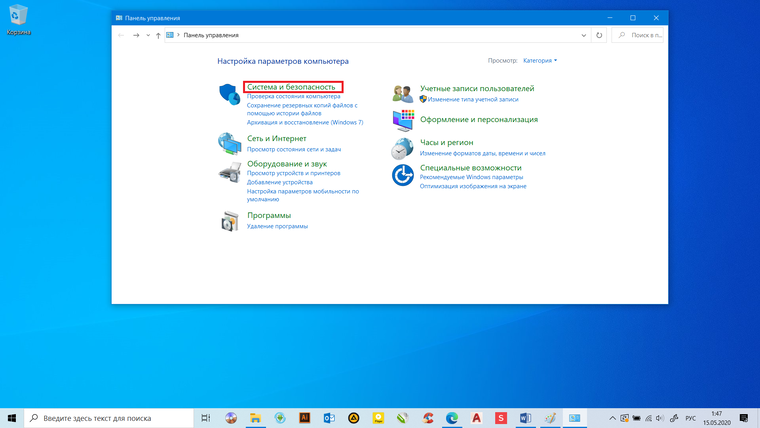Open red S application in taskbar

point(501,418)
